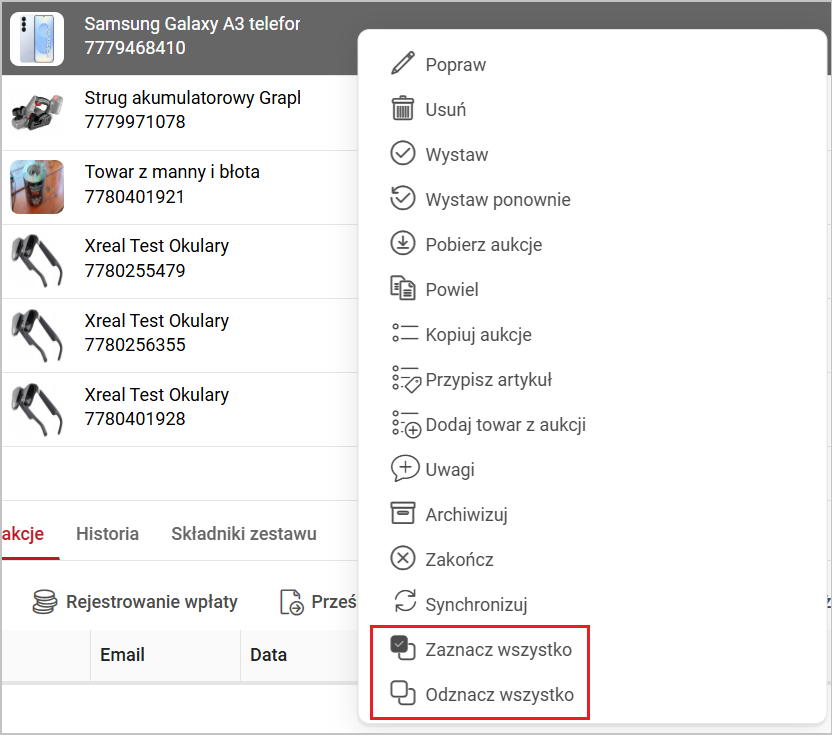
Task: Click the Archiwizuj archive box icon
Action: tap(402, 515)
